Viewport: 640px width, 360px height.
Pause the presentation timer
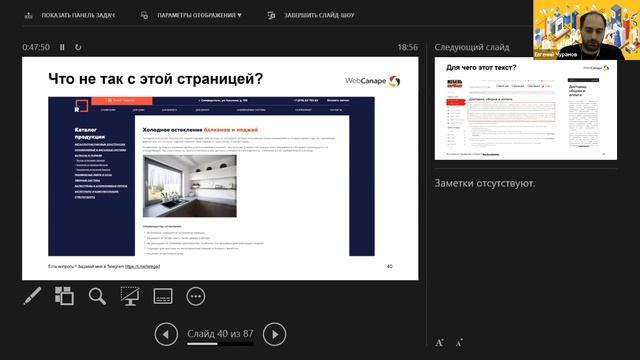coord(62,47)
